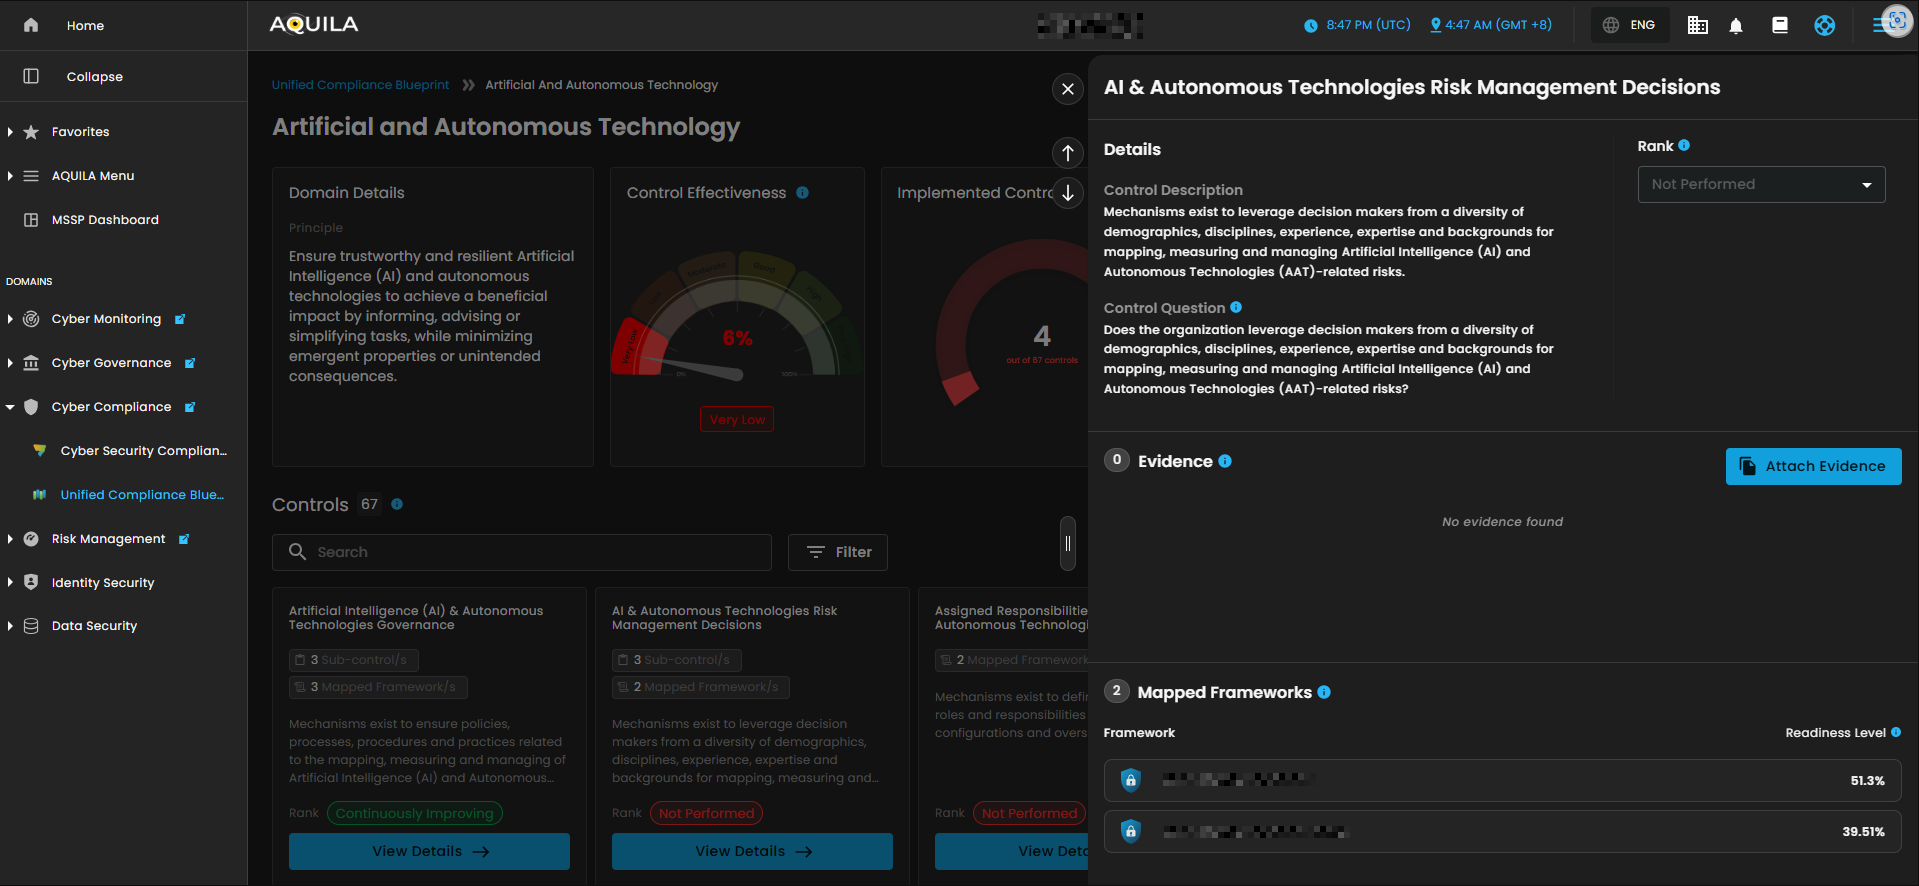
Task: Close the control details side panel
Action: 1068,89
